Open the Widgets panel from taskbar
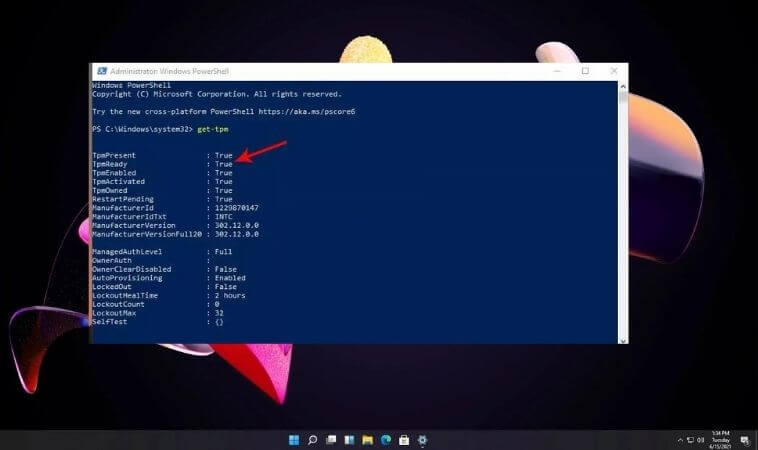 [349, 440]
